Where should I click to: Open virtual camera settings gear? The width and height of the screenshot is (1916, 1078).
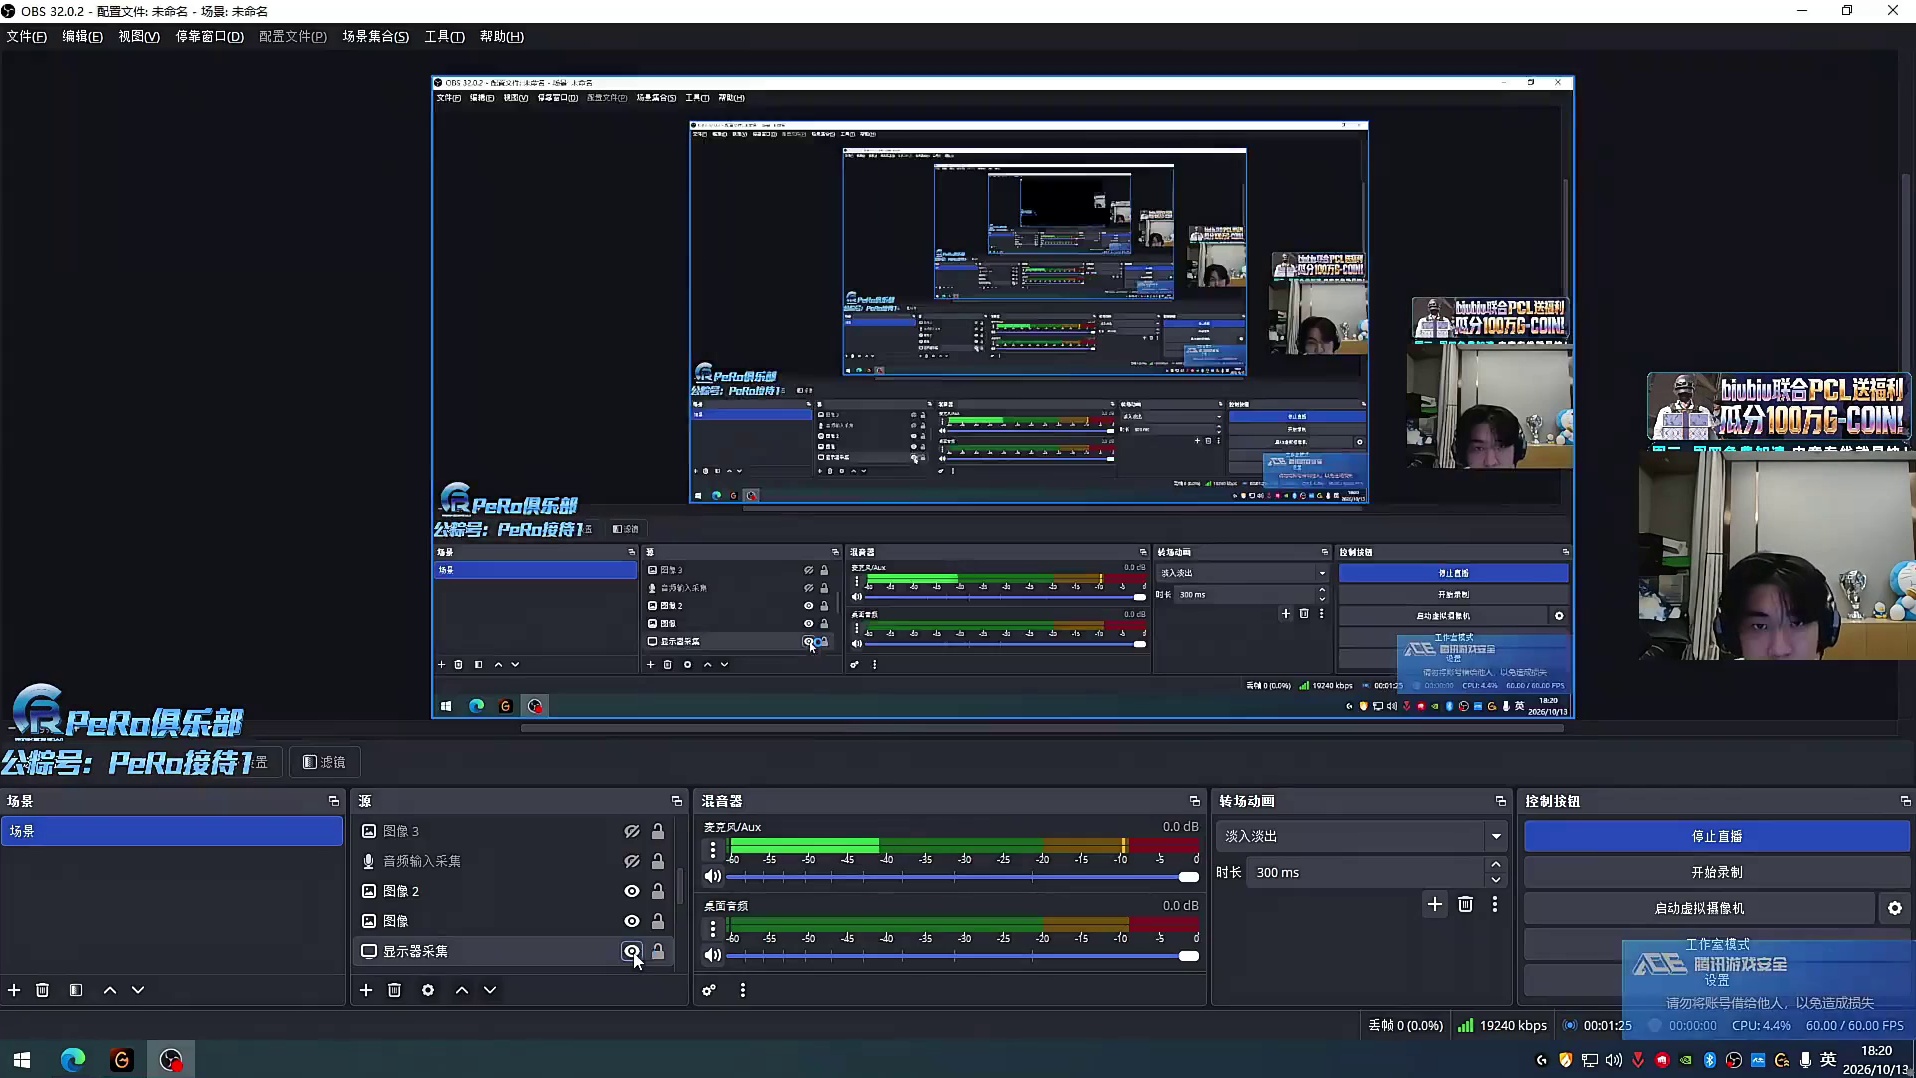pyautogui.click(x=1895, y=908)
